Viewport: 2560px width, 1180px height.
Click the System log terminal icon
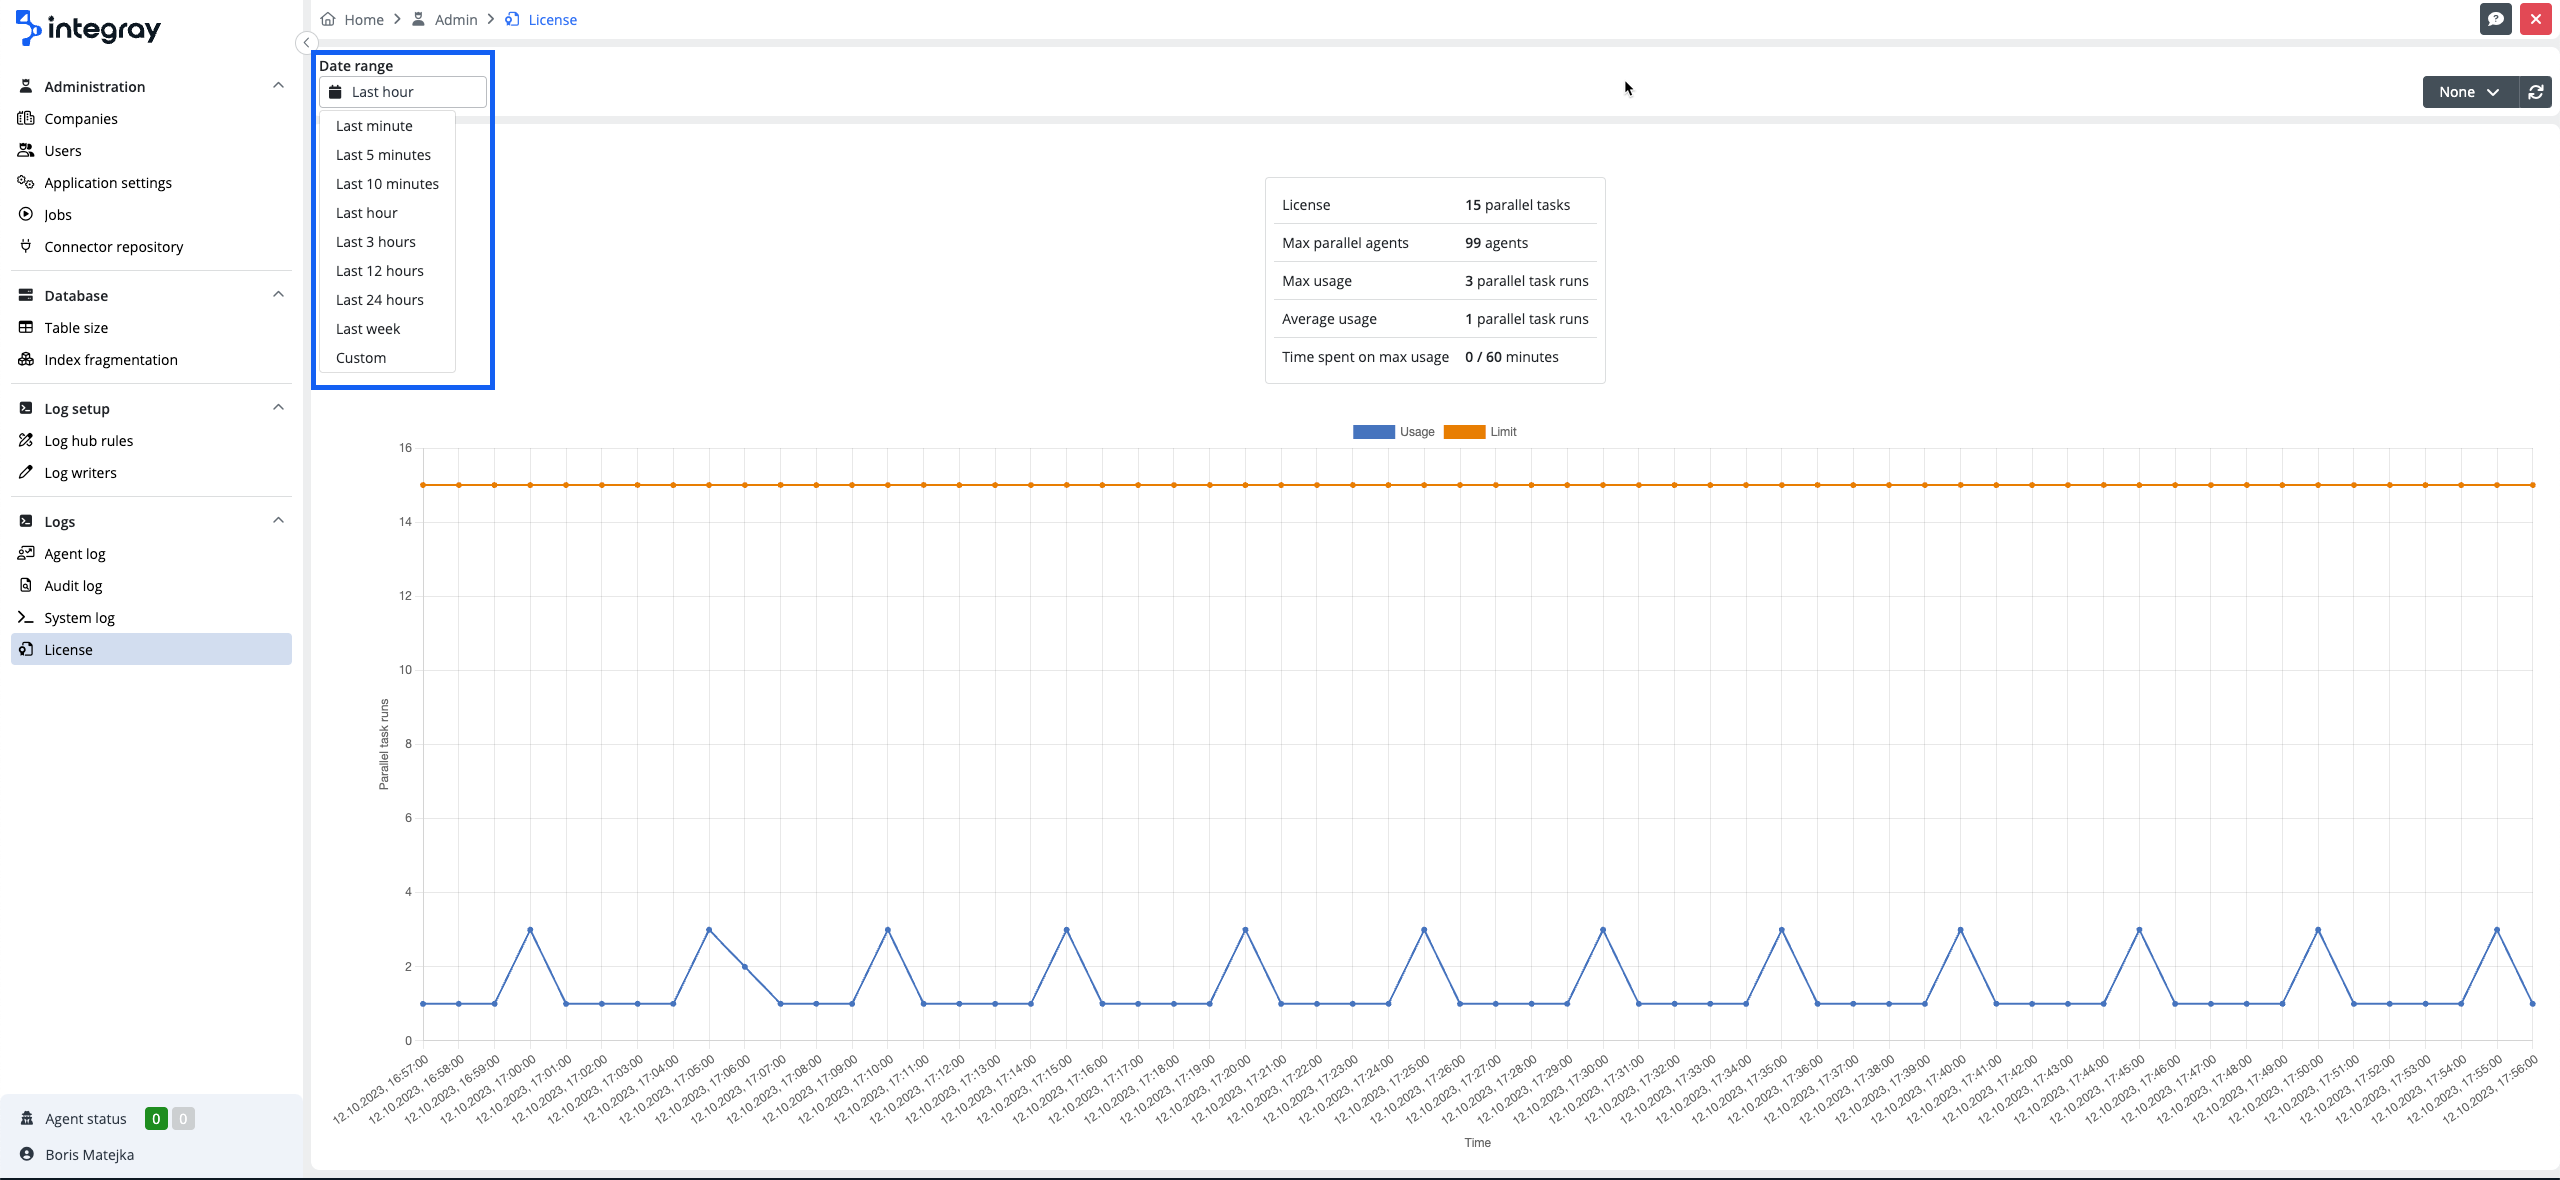click(x=26, y=618)
